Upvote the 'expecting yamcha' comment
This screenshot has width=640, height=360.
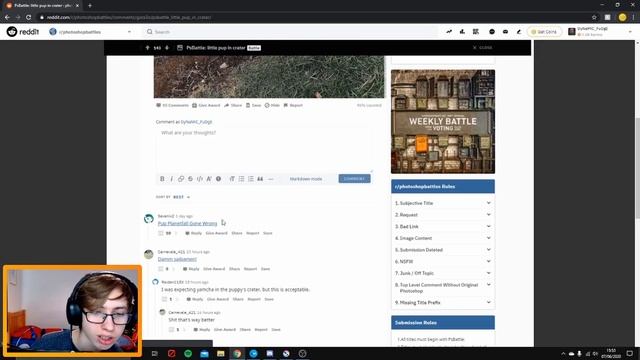click(x=164, y=299)
